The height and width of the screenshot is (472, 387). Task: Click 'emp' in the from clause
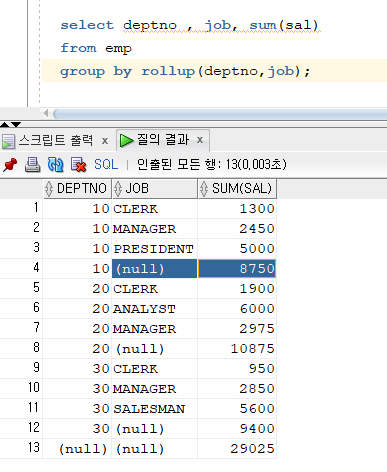pyautogui.click(x=118, y=49)
